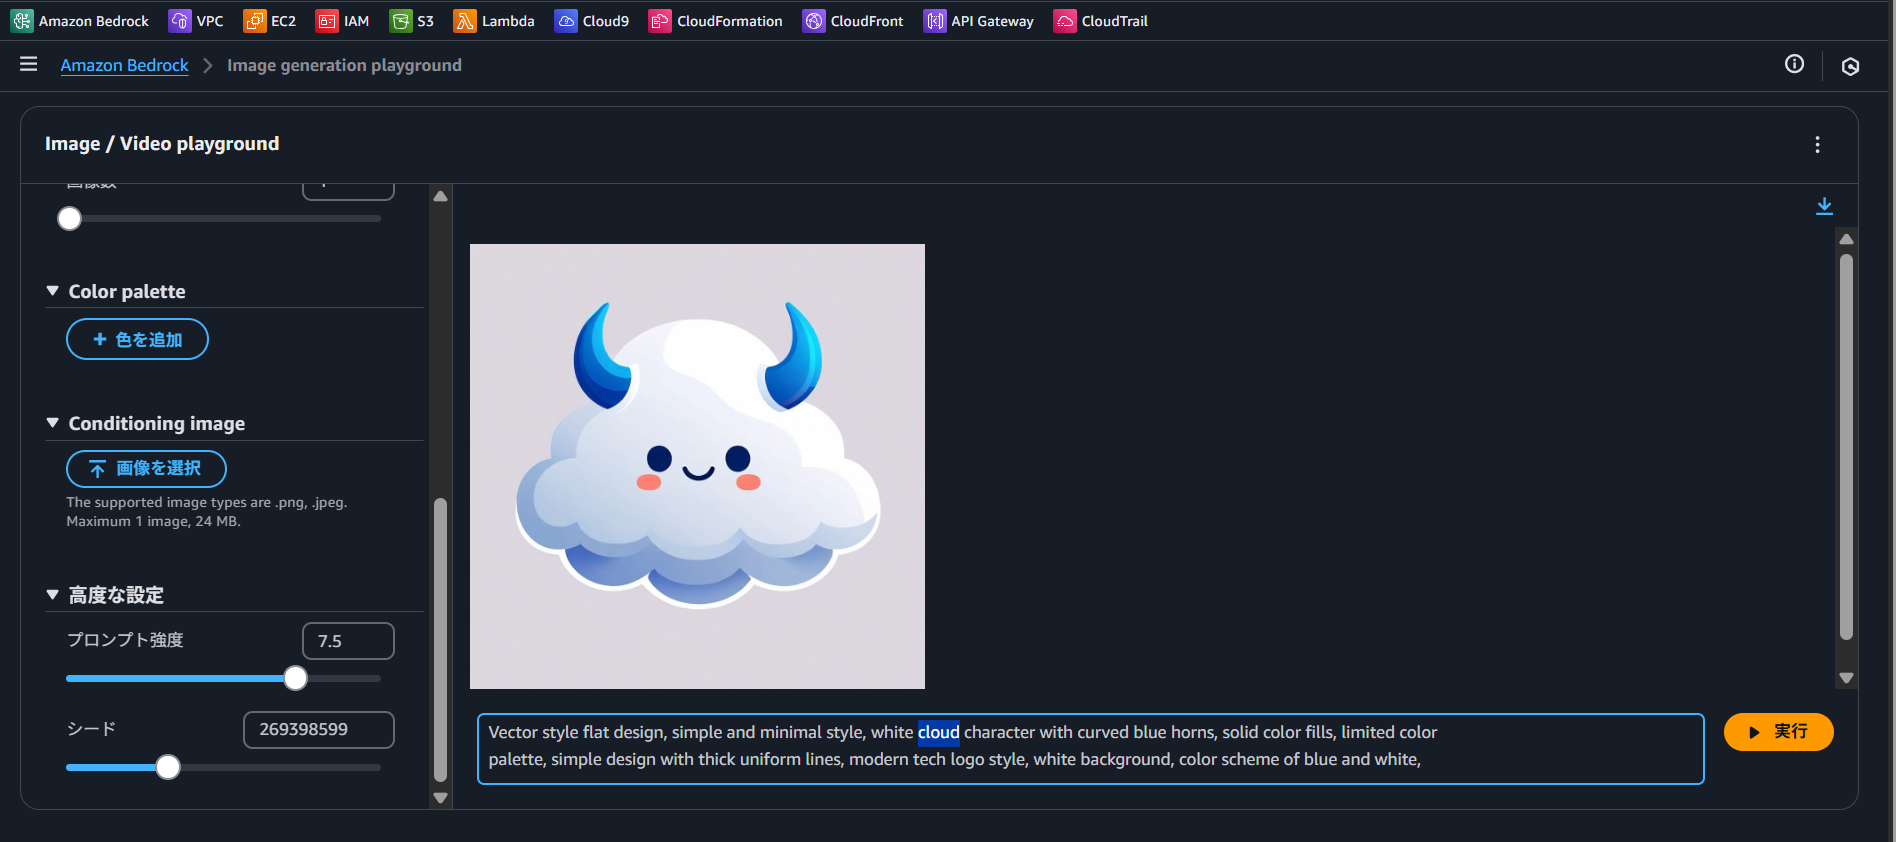Screen dimensions: 1896x842
Task: Open the VPC service shortcut
Action: tap(196, 21)
